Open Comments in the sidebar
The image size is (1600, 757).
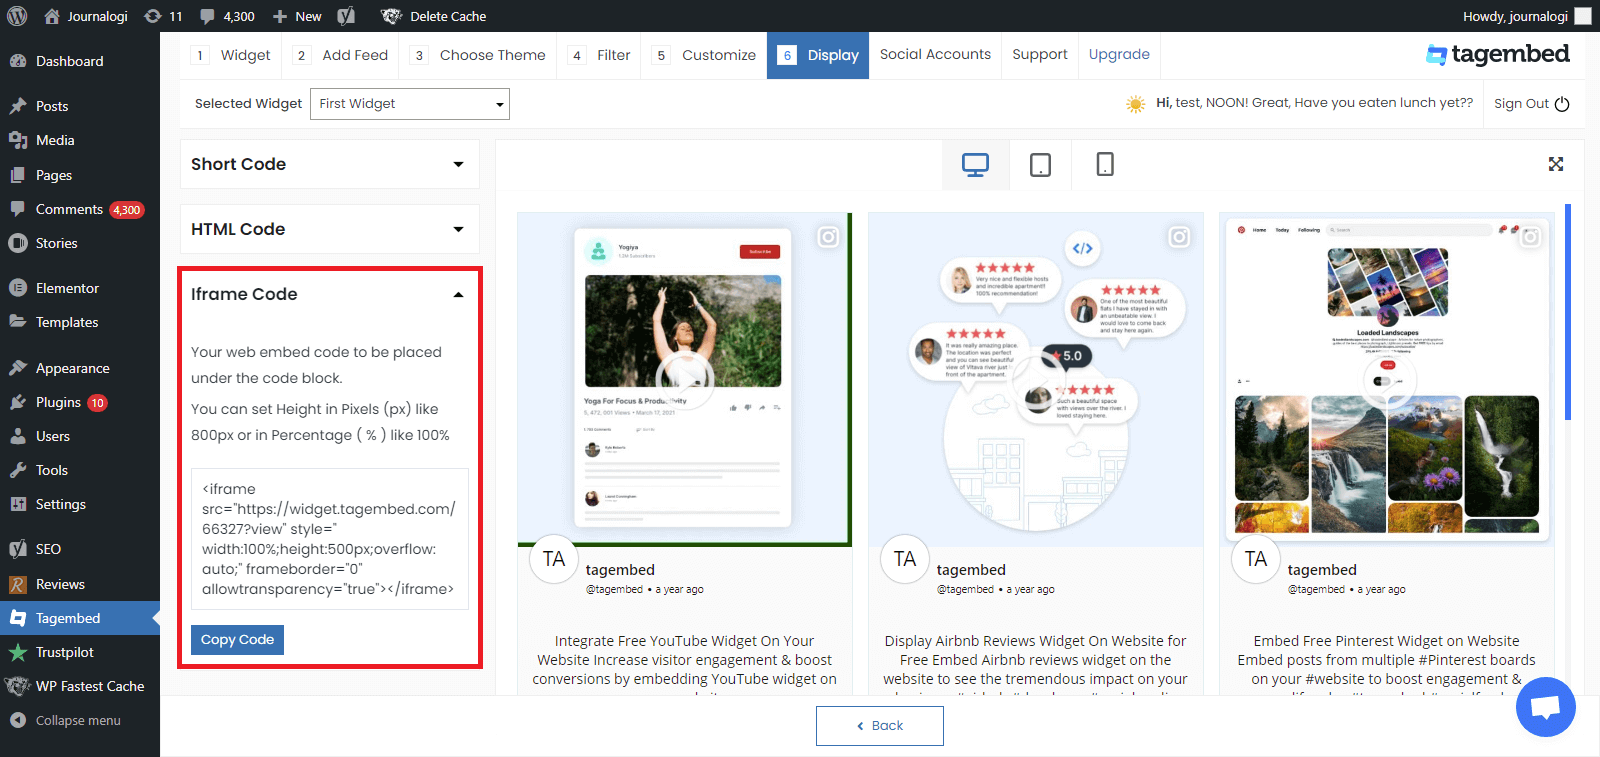80,209
